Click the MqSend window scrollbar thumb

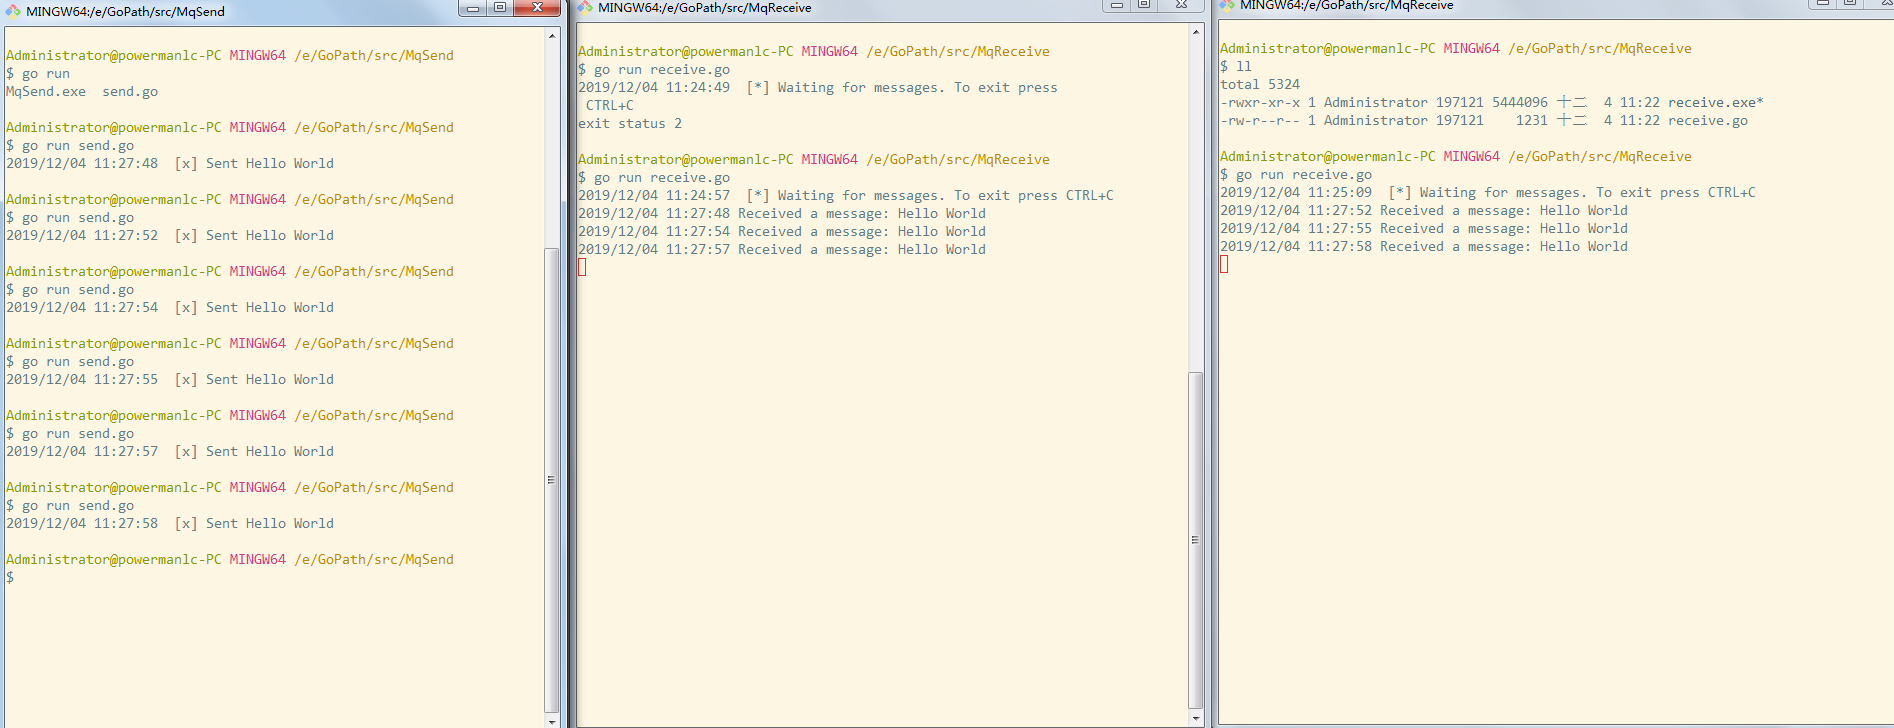[x=552, y=480]
